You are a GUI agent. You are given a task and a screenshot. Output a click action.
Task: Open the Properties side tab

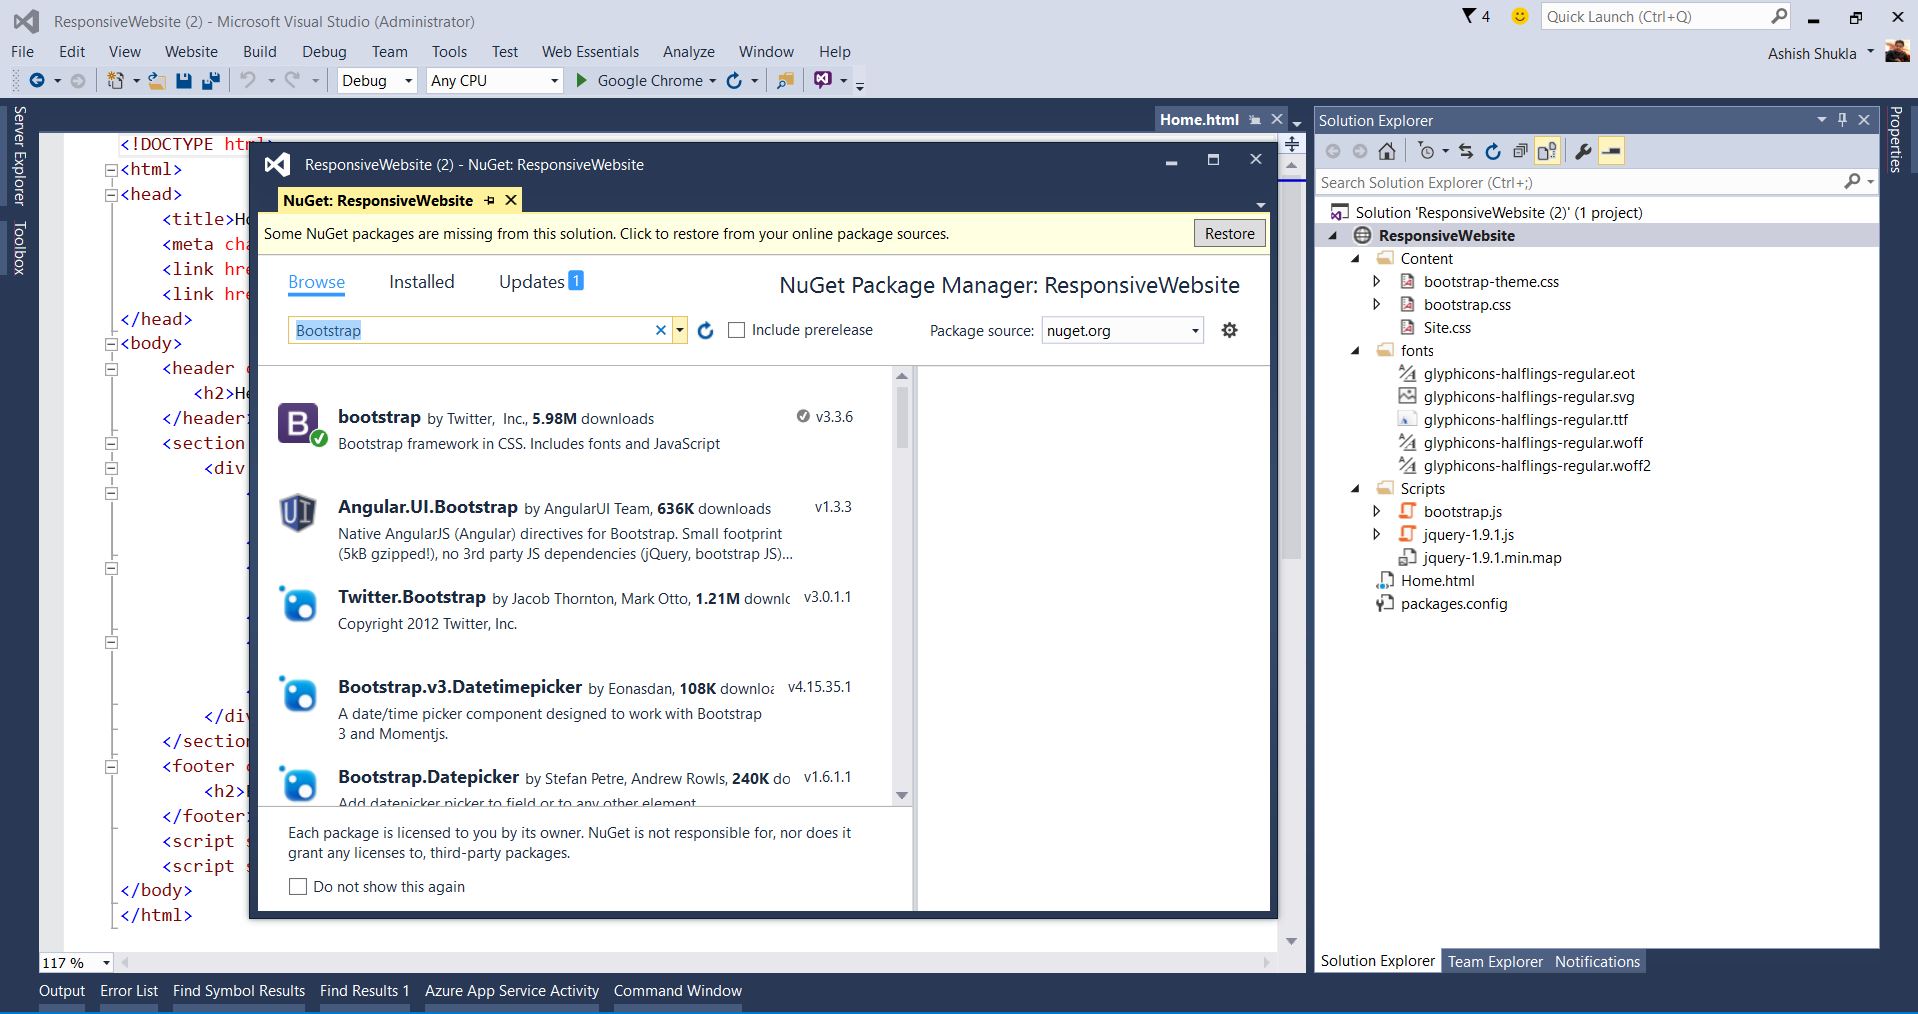pos(1895,140)
